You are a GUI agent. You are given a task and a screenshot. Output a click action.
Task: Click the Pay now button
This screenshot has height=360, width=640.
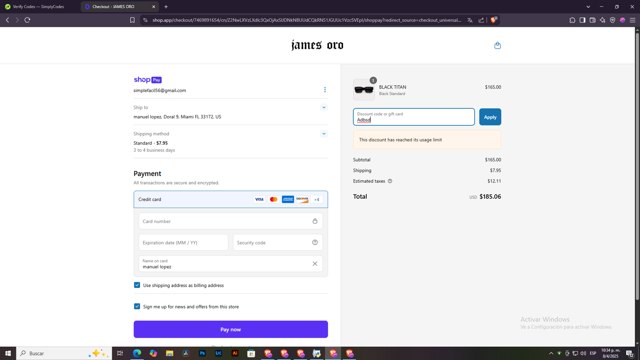(x=231, y=329)
